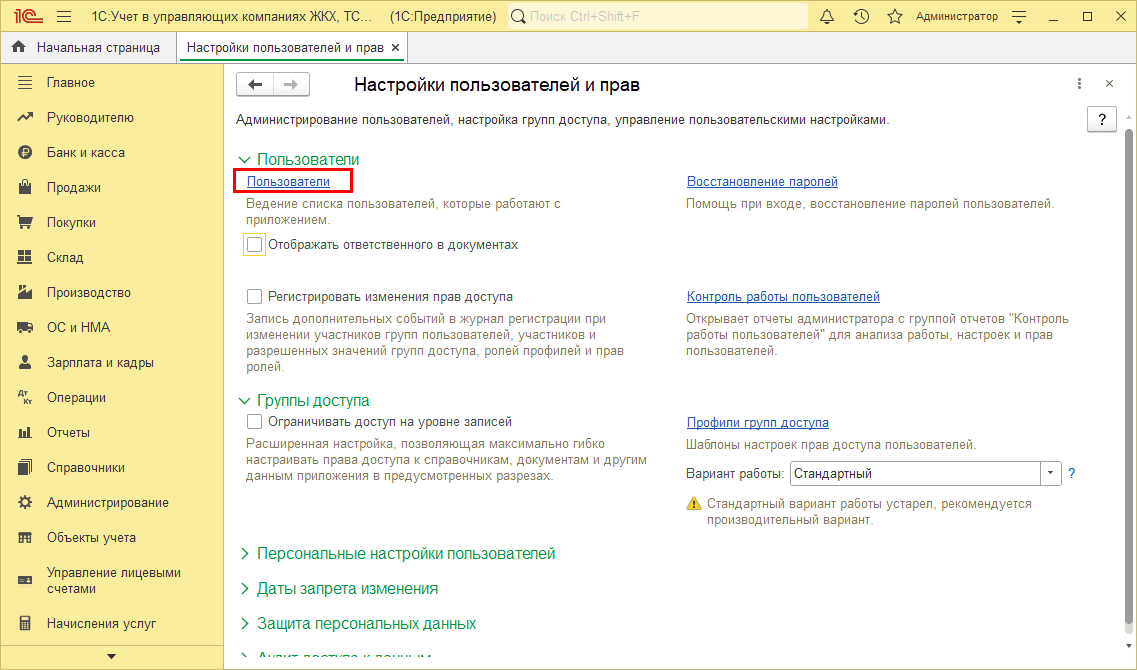Open the history clock icon

861,17
